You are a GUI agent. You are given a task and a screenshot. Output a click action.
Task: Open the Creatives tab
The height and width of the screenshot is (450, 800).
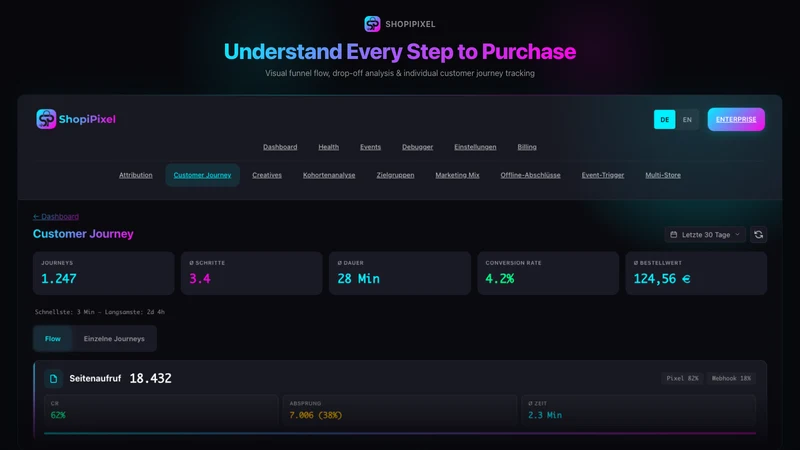[x=267, y=175]
